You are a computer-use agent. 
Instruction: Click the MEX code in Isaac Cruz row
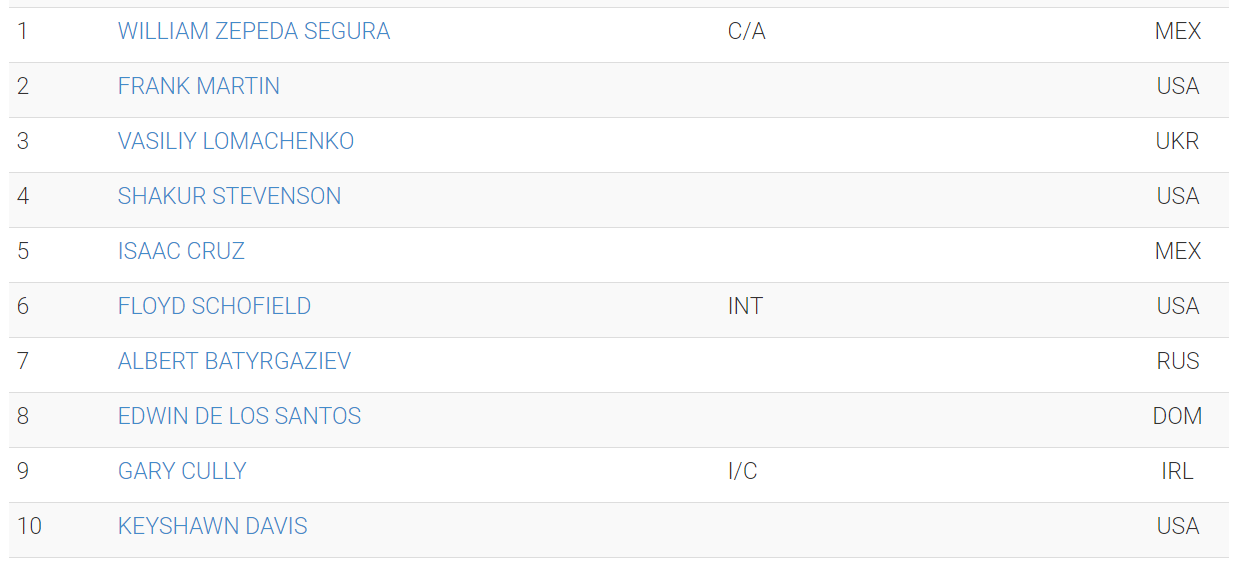1178,251
